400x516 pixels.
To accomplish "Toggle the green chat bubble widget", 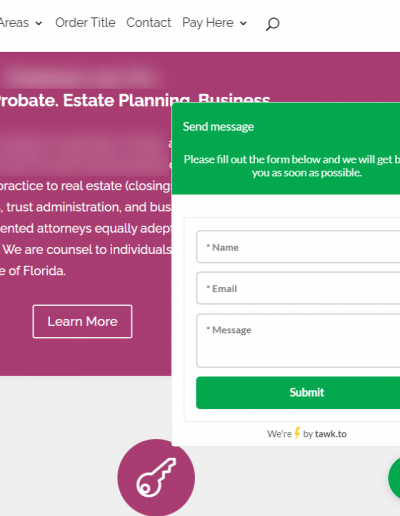I will 394,478.
